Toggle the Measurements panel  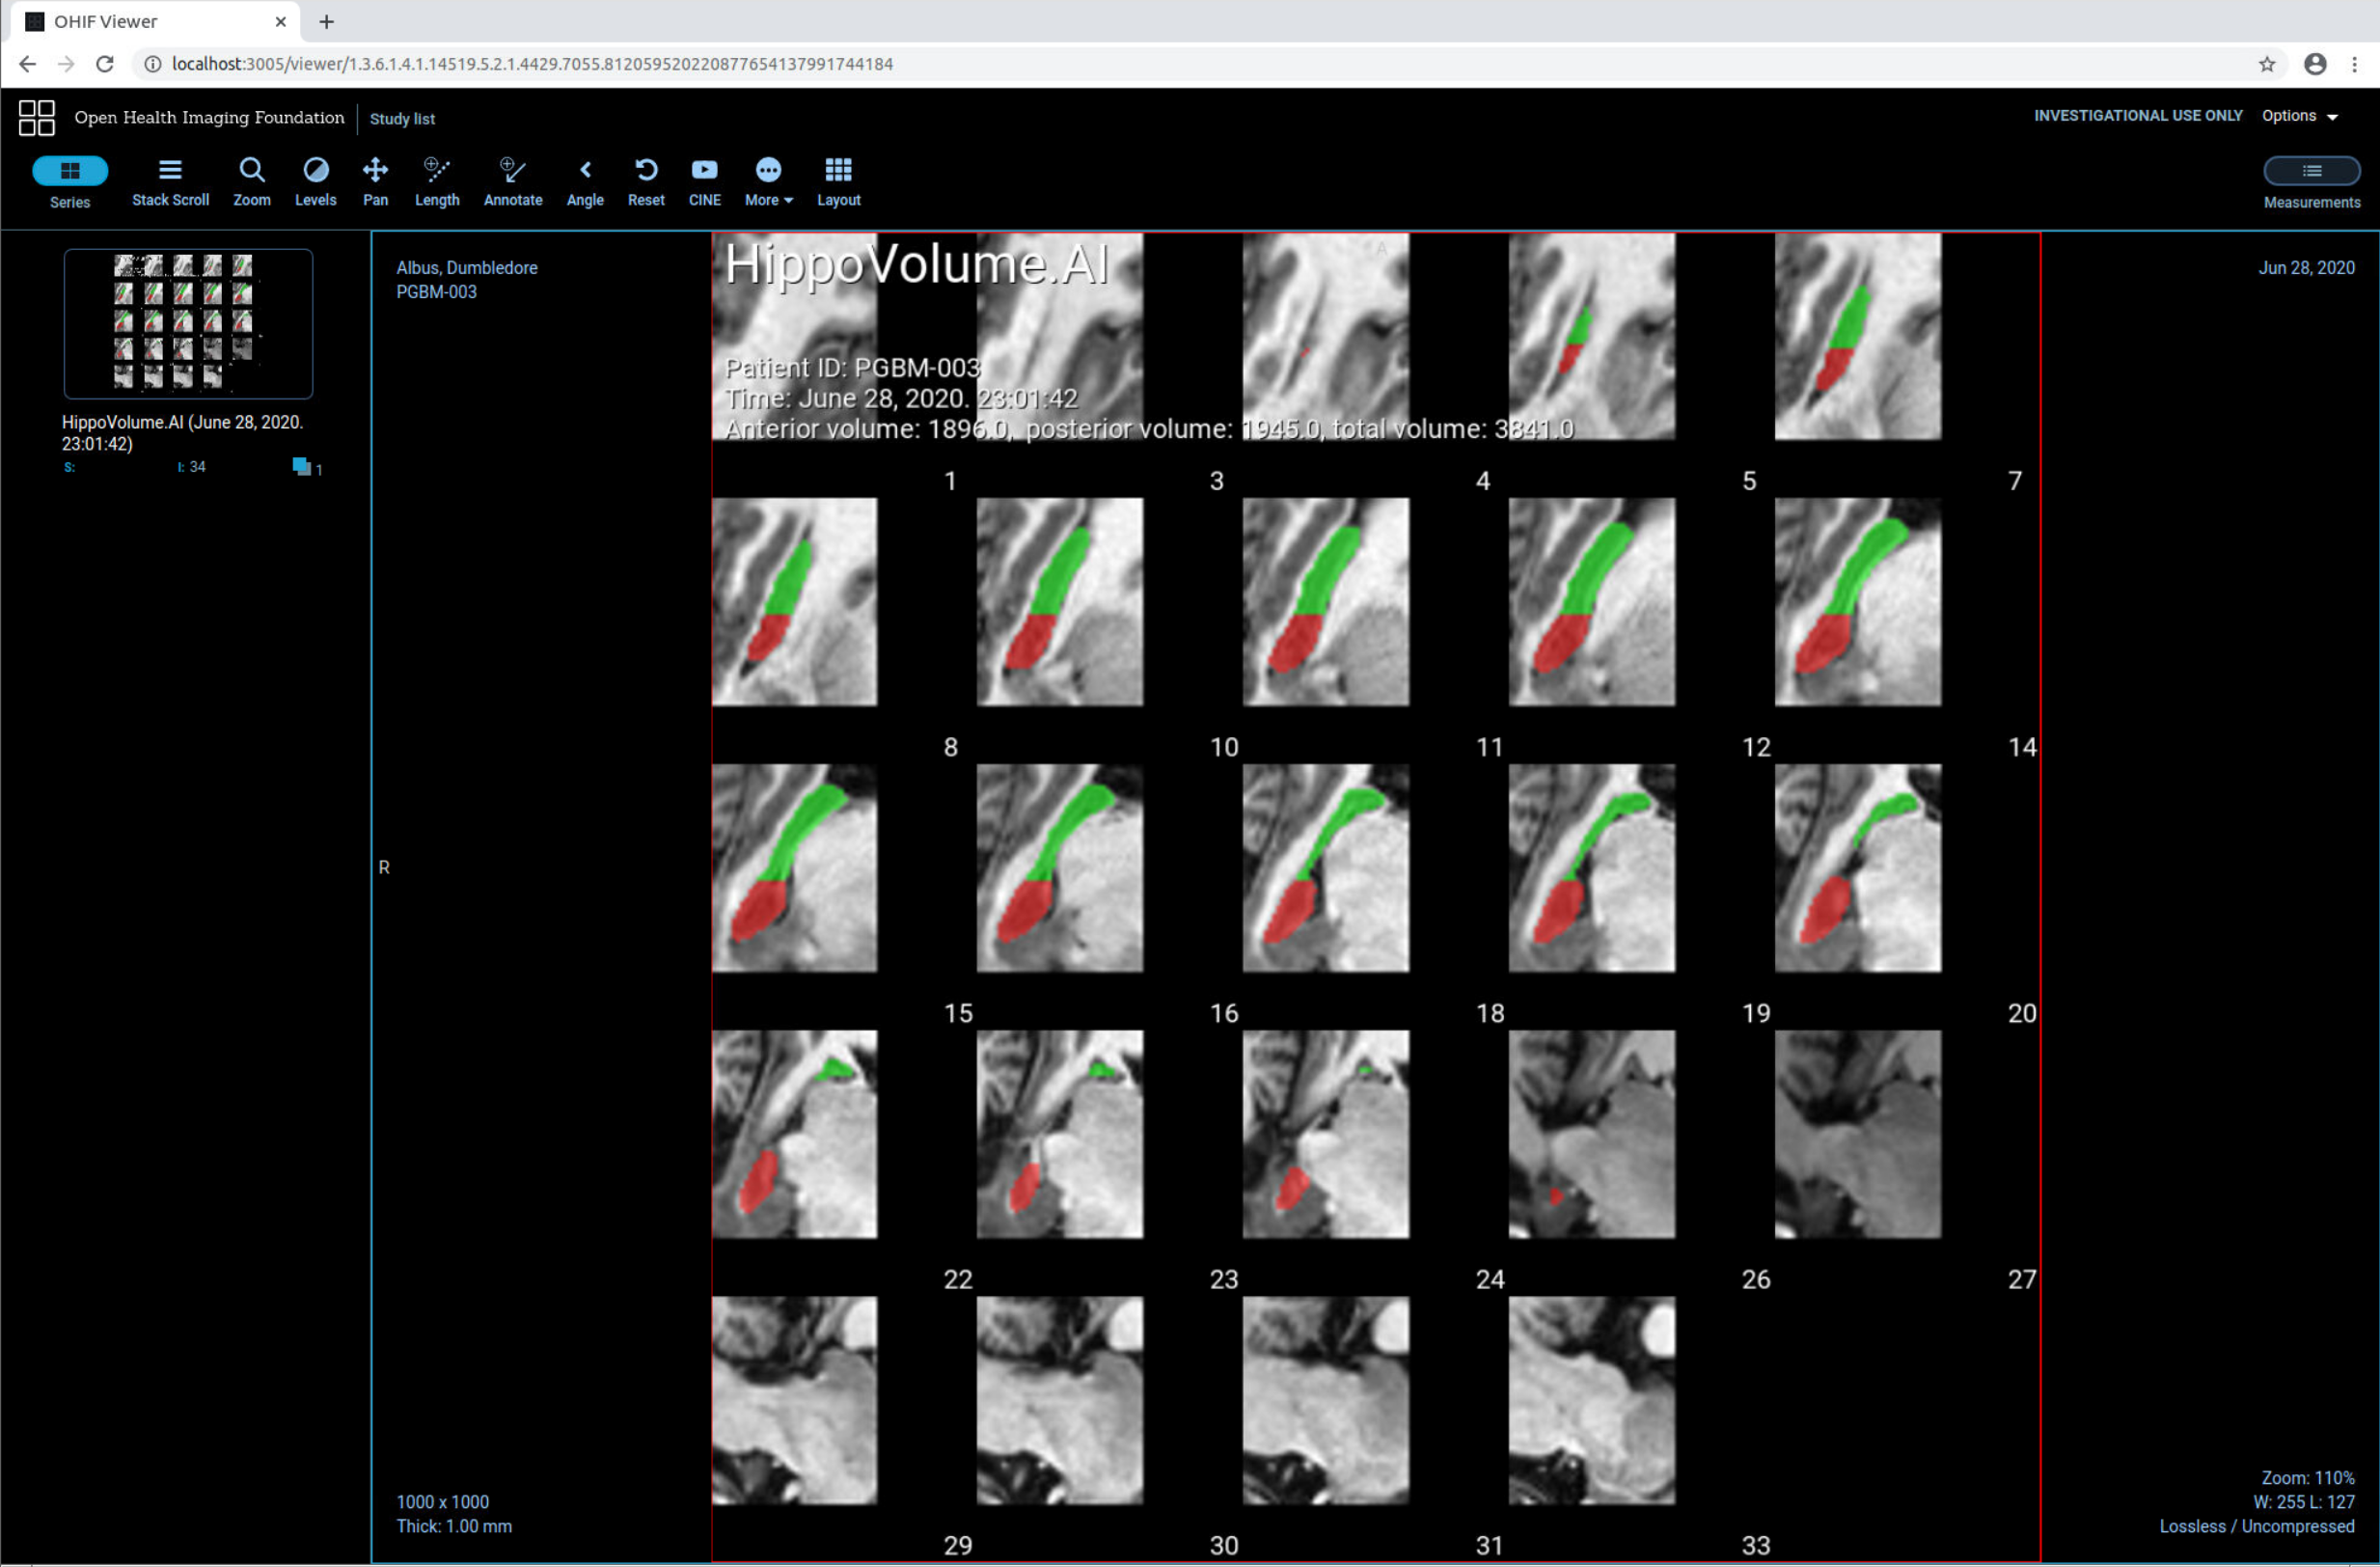(x=2311, y=171)
